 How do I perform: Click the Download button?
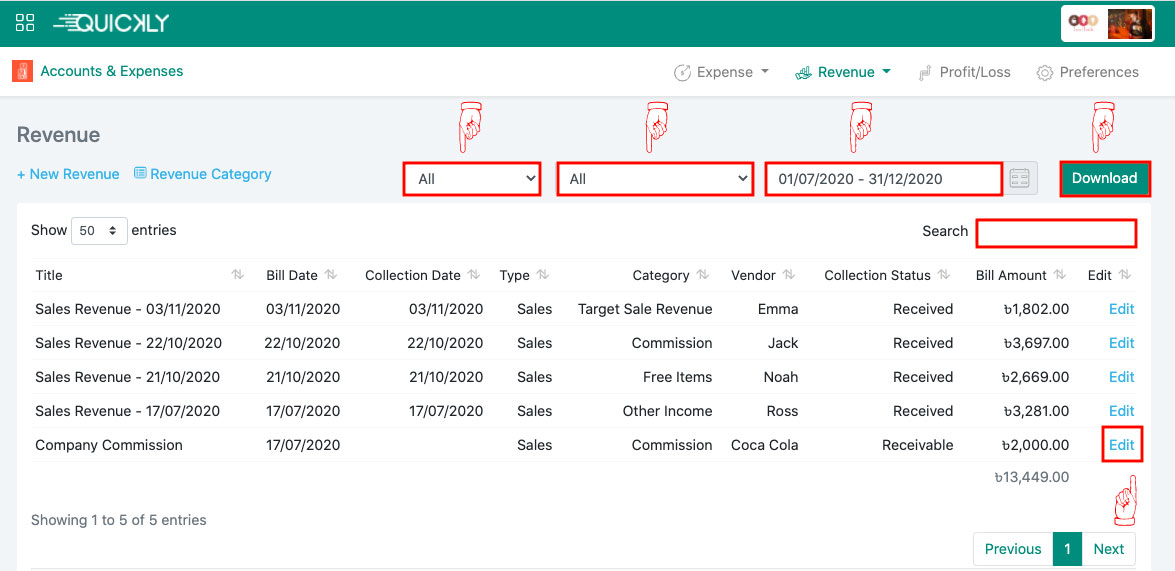(1104, 178)
